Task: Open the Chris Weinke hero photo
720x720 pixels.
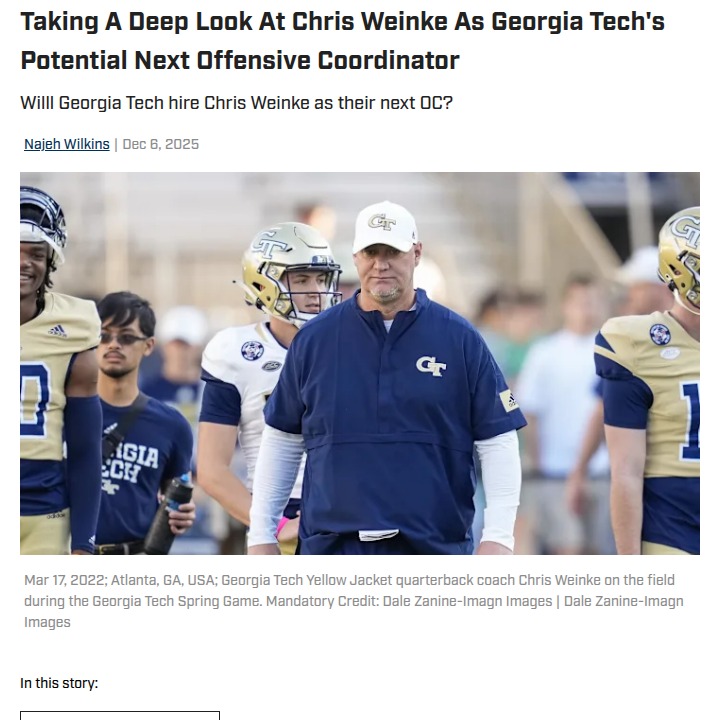Action: [360, 363]
